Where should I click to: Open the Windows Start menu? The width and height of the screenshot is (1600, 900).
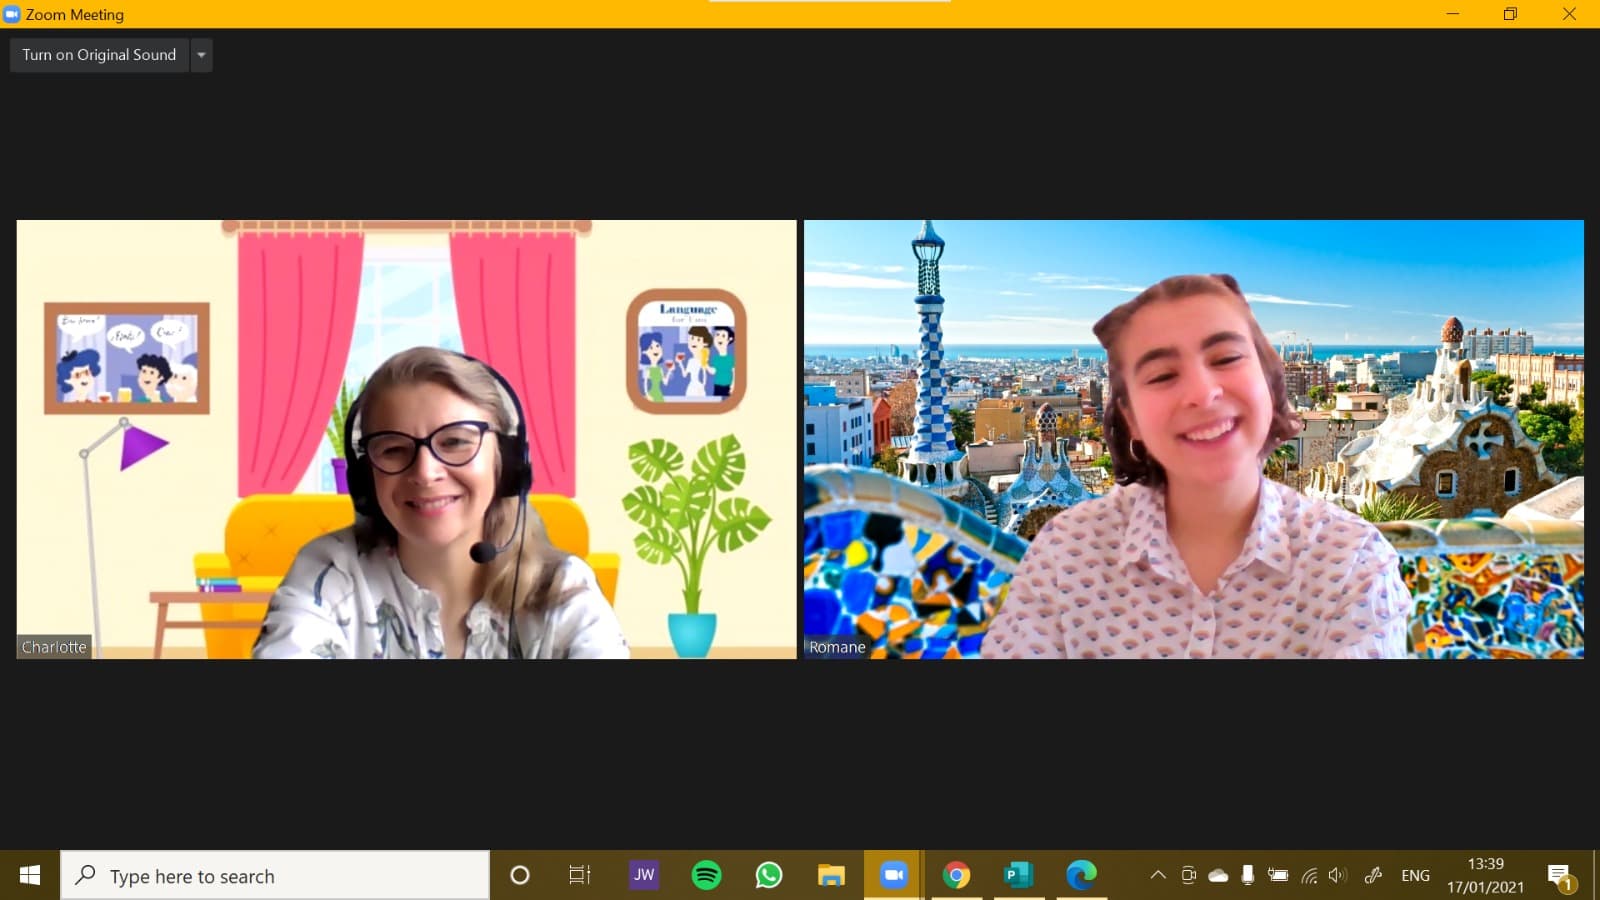[30, 875]
